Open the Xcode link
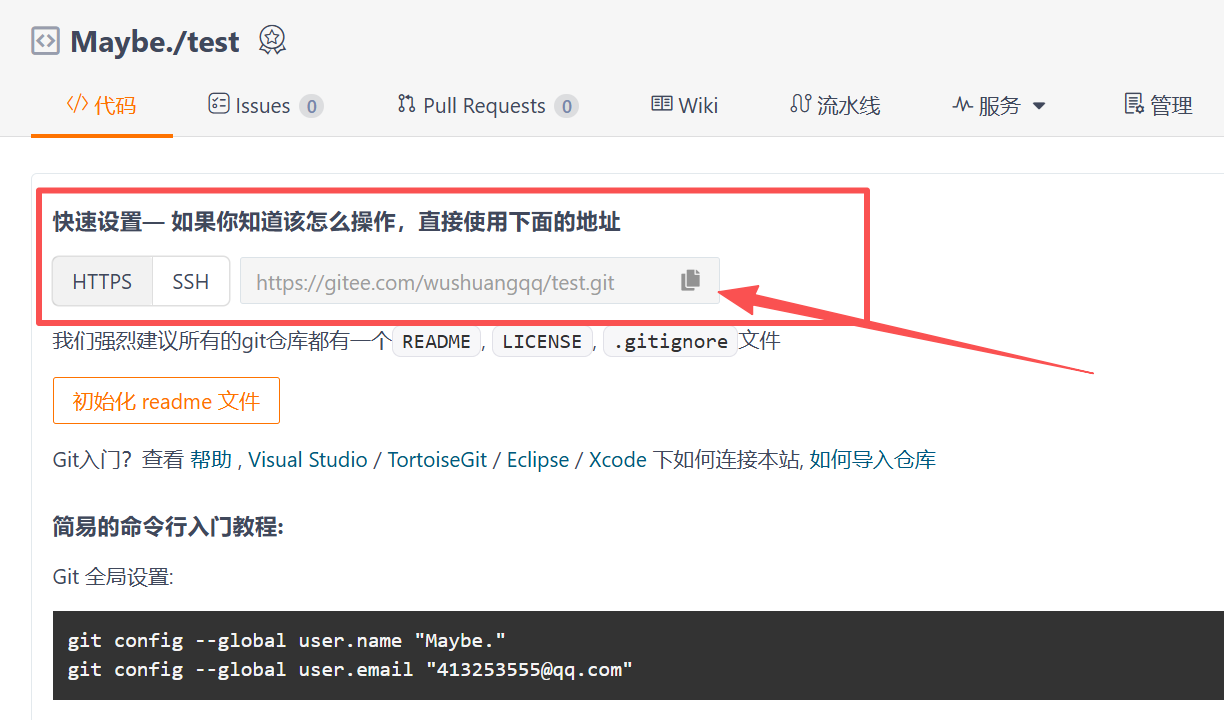The height and width of the screenshot is (720, 1224). click(618, 460)
